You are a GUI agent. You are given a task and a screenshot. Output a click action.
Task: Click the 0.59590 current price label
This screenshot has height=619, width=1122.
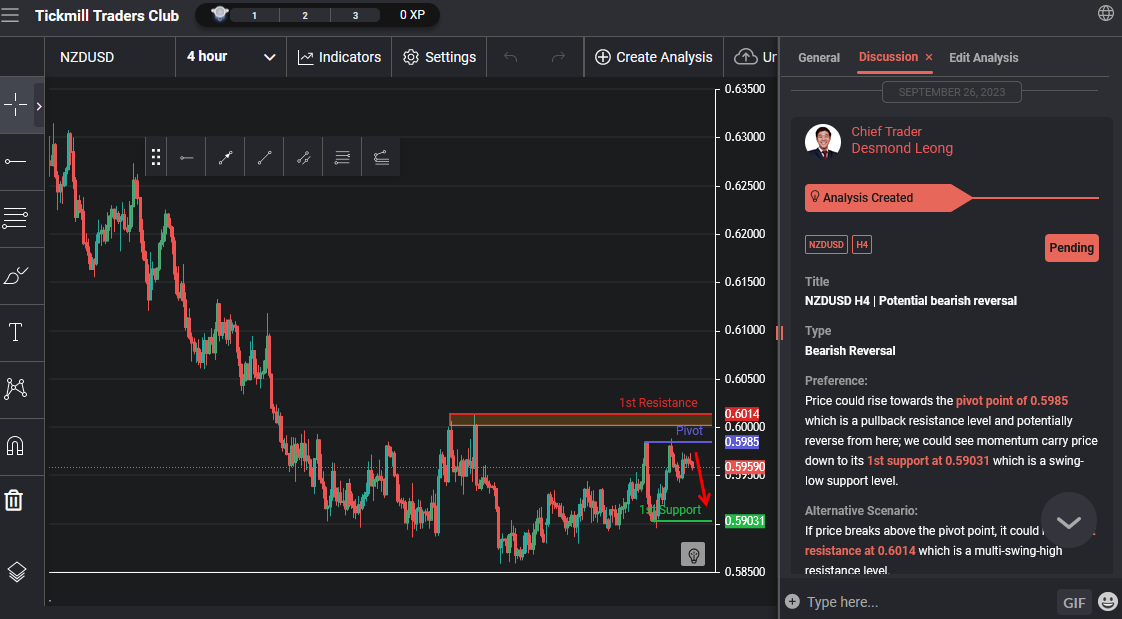[744, 467]
